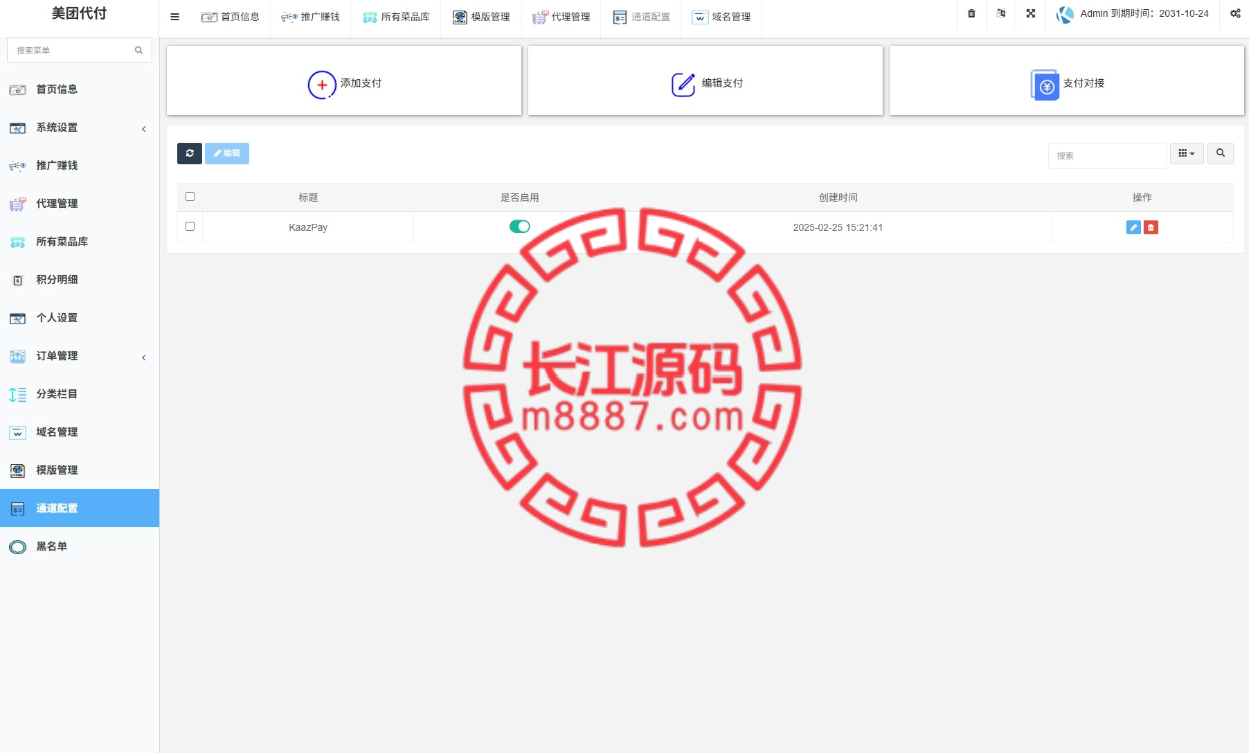This screenshot has height=753, width=1249.
Task: Click the 首页信息 sidebar icon
Action: 17,90
